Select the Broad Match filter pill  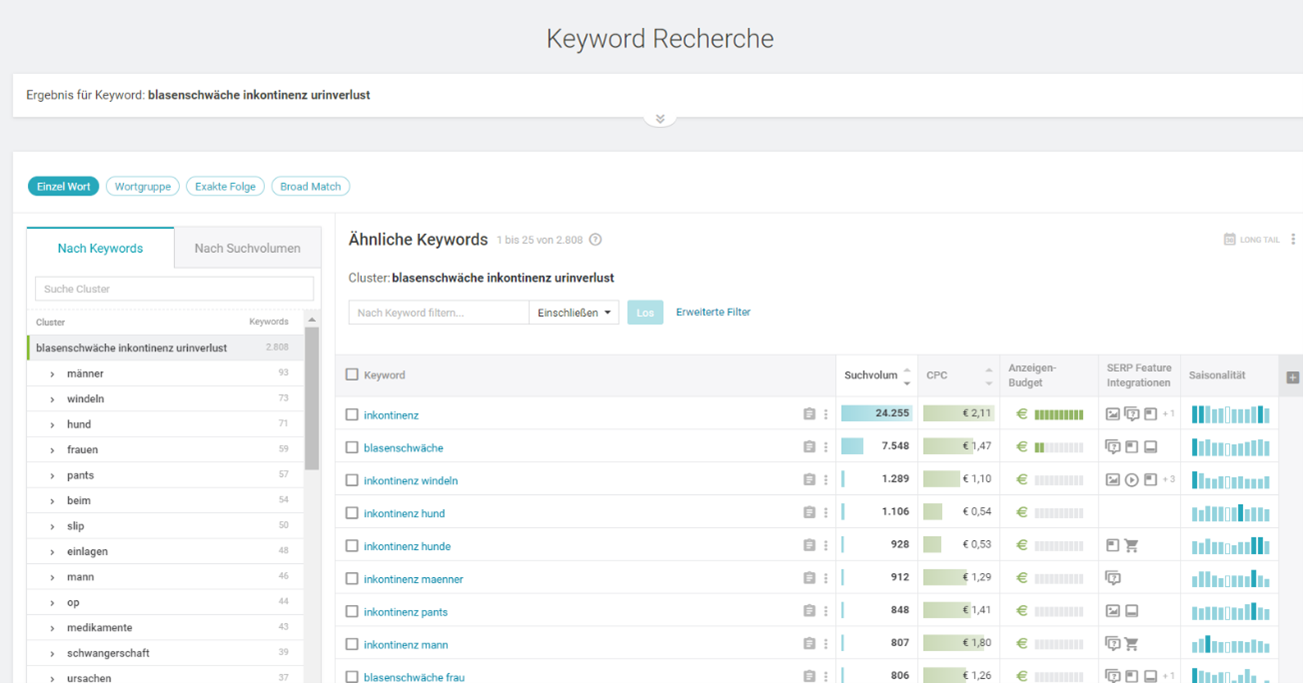point(310,186)
